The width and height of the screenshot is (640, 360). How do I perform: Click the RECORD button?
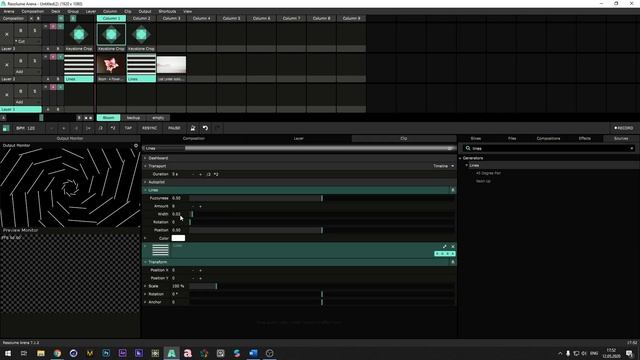[x=624, y=128]
